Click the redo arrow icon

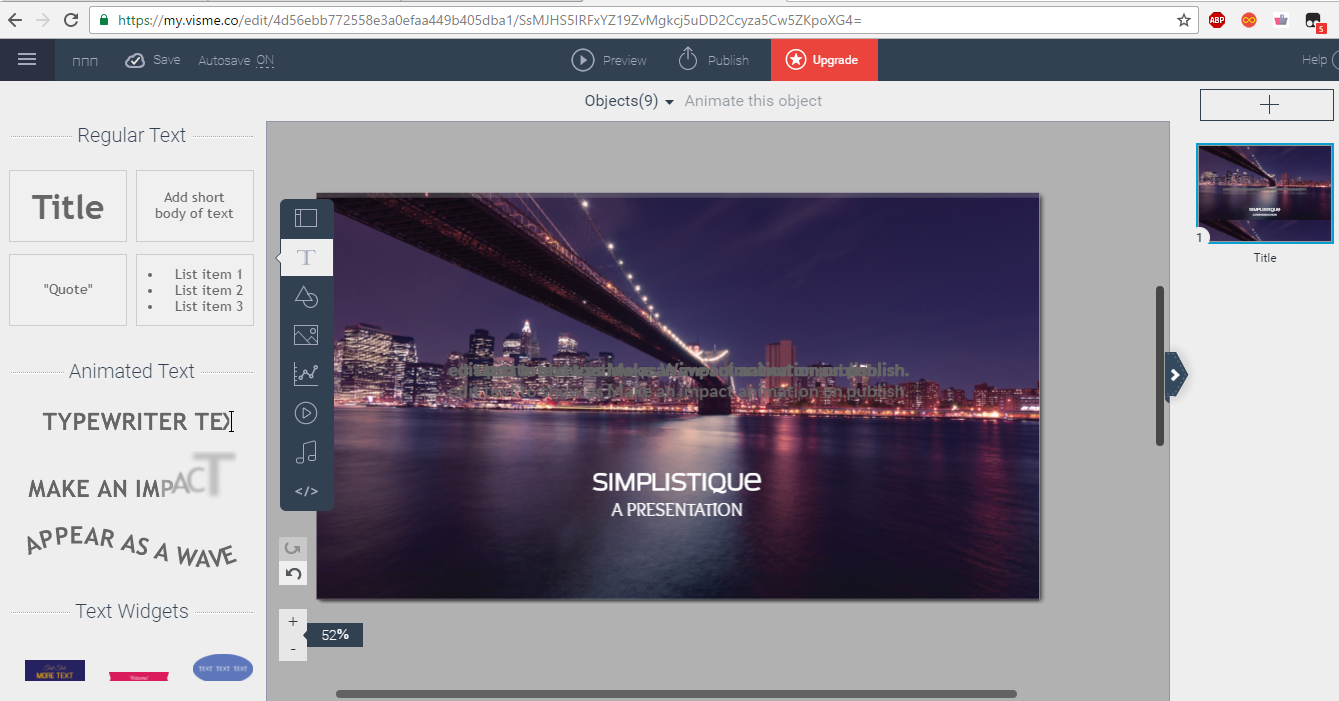pos(293,549)
